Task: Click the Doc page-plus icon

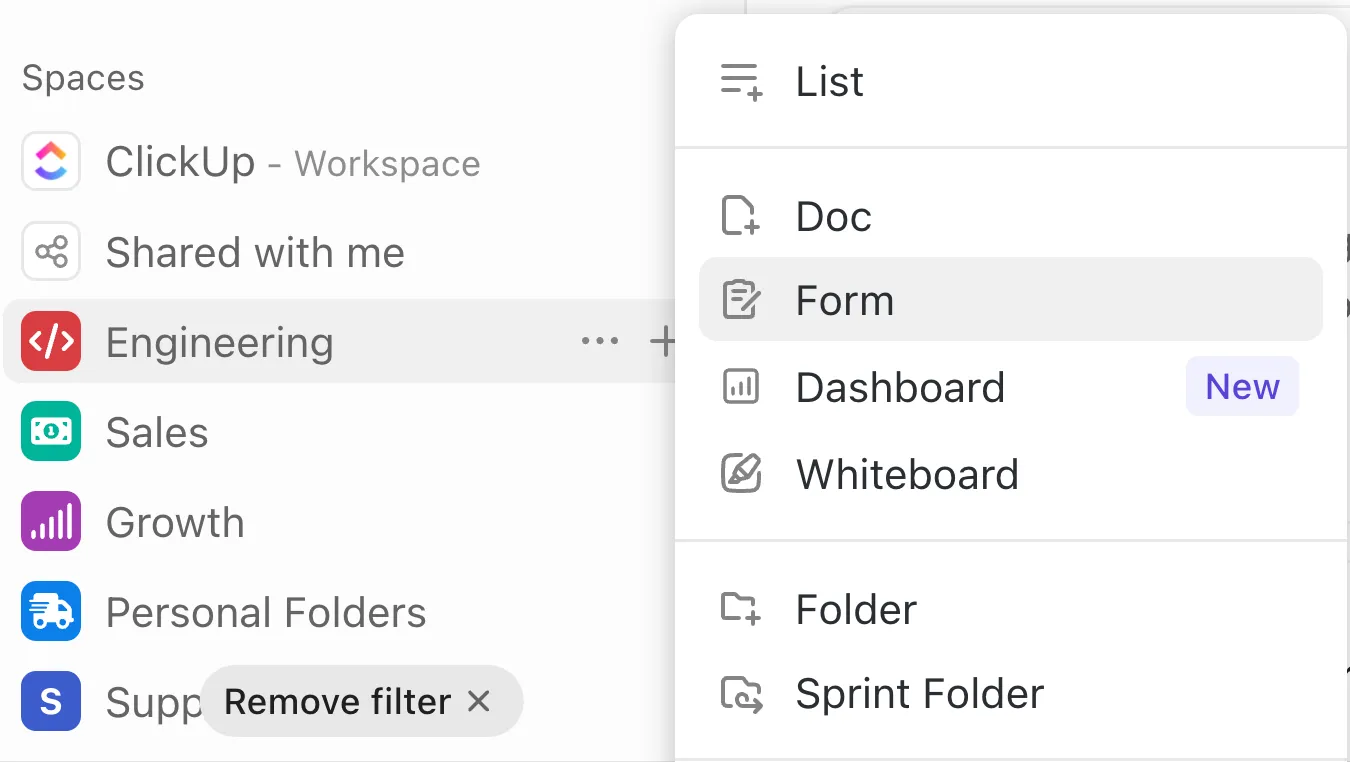Action: pos(741,216)
